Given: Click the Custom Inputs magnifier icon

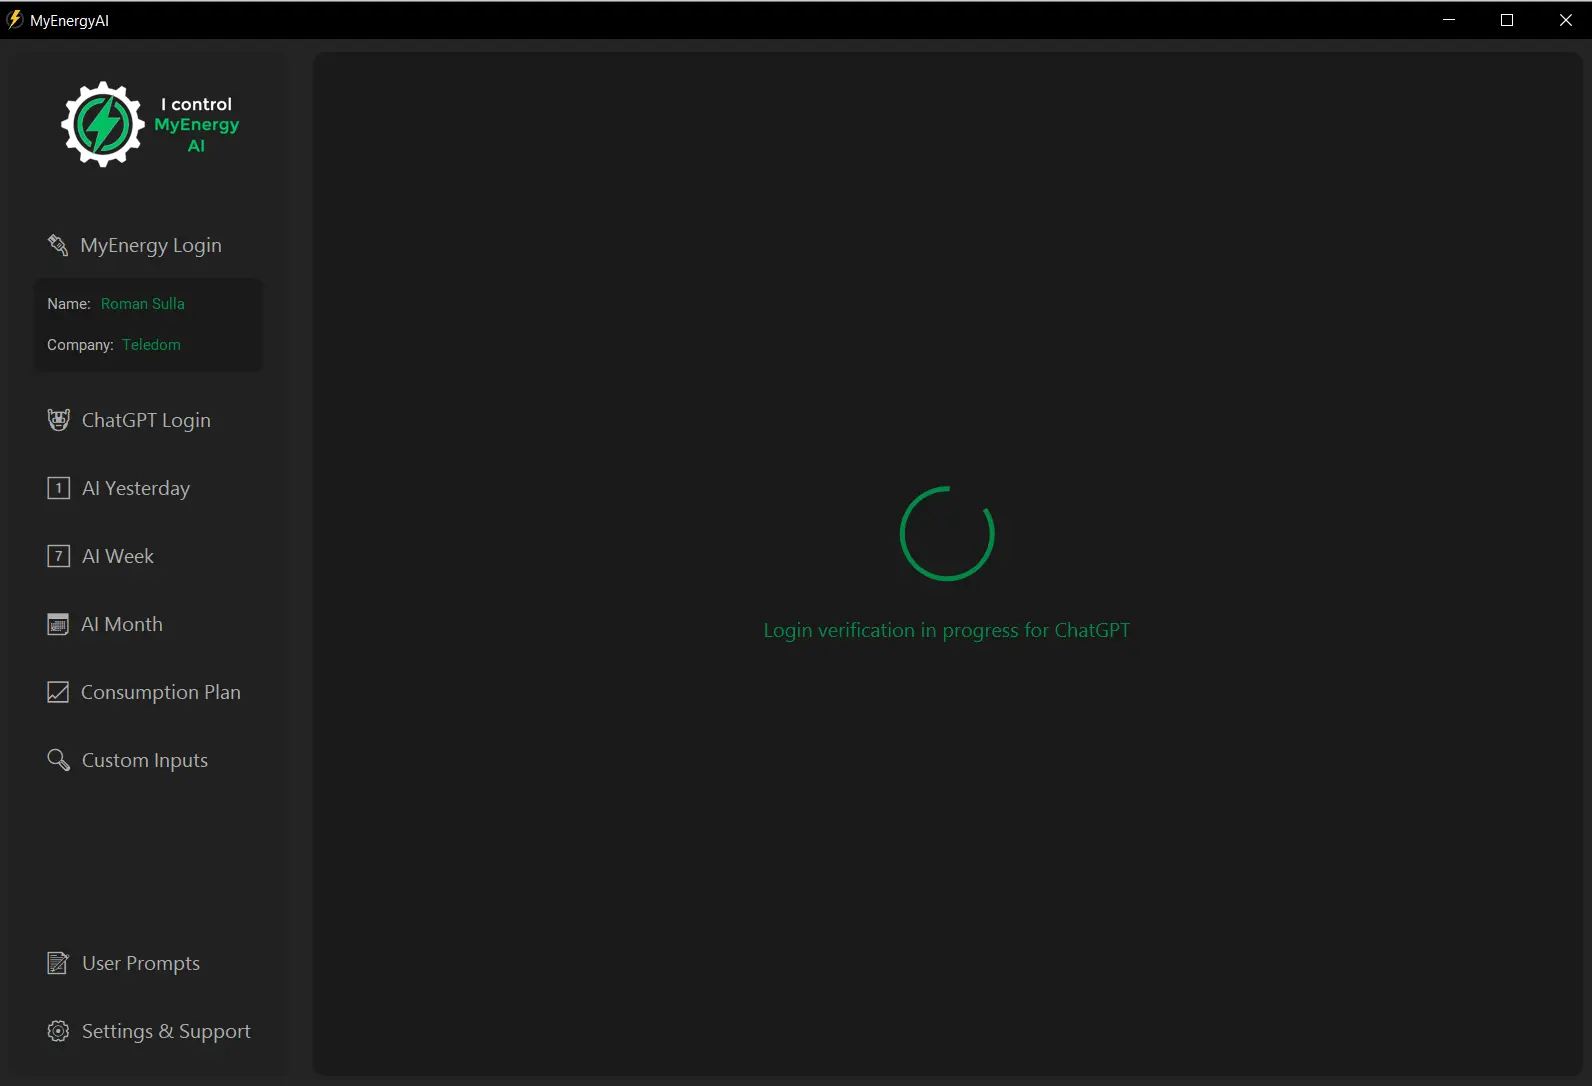Looking at the screenshot, I should point(58,760).
